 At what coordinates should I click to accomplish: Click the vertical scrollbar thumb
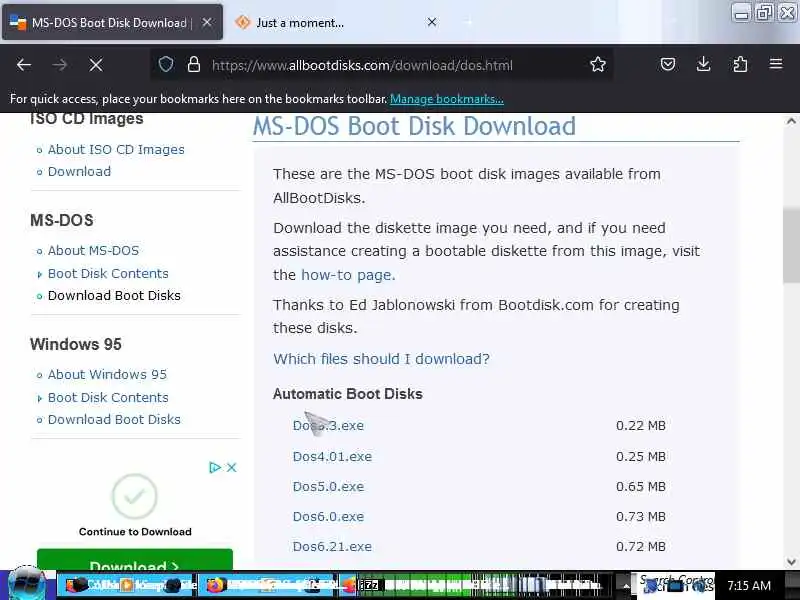791,245
